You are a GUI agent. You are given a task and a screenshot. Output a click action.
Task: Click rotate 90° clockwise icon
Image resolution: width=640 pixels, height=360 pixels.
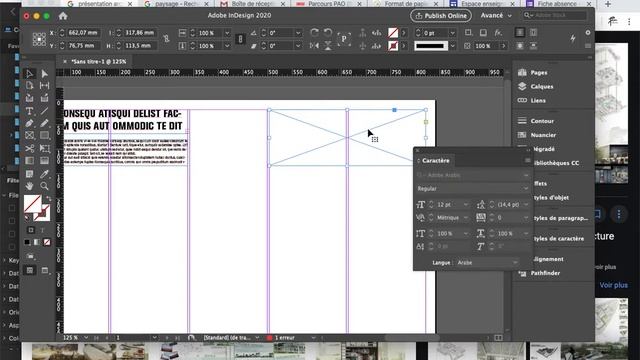(x=314, y=32)
